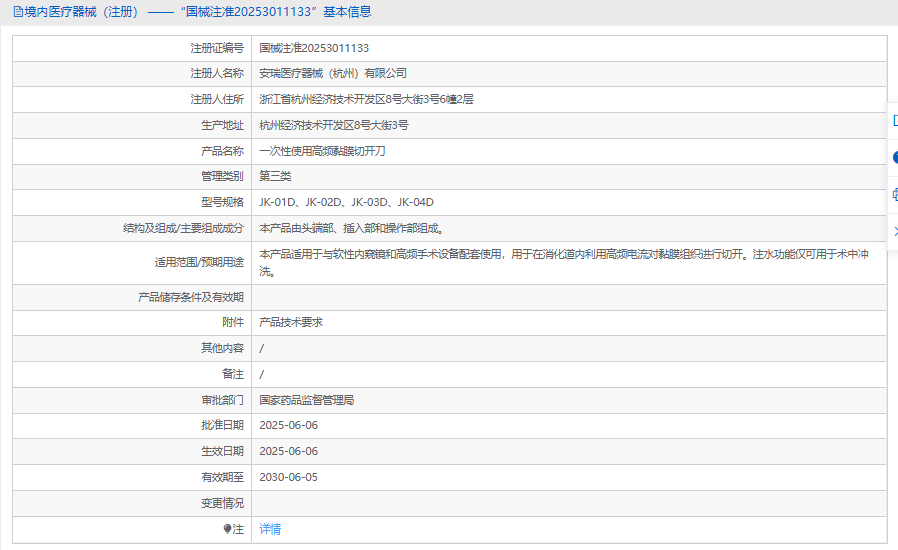
Task: Select the attachment text 产品技术要求
Action: pos(291,323)
